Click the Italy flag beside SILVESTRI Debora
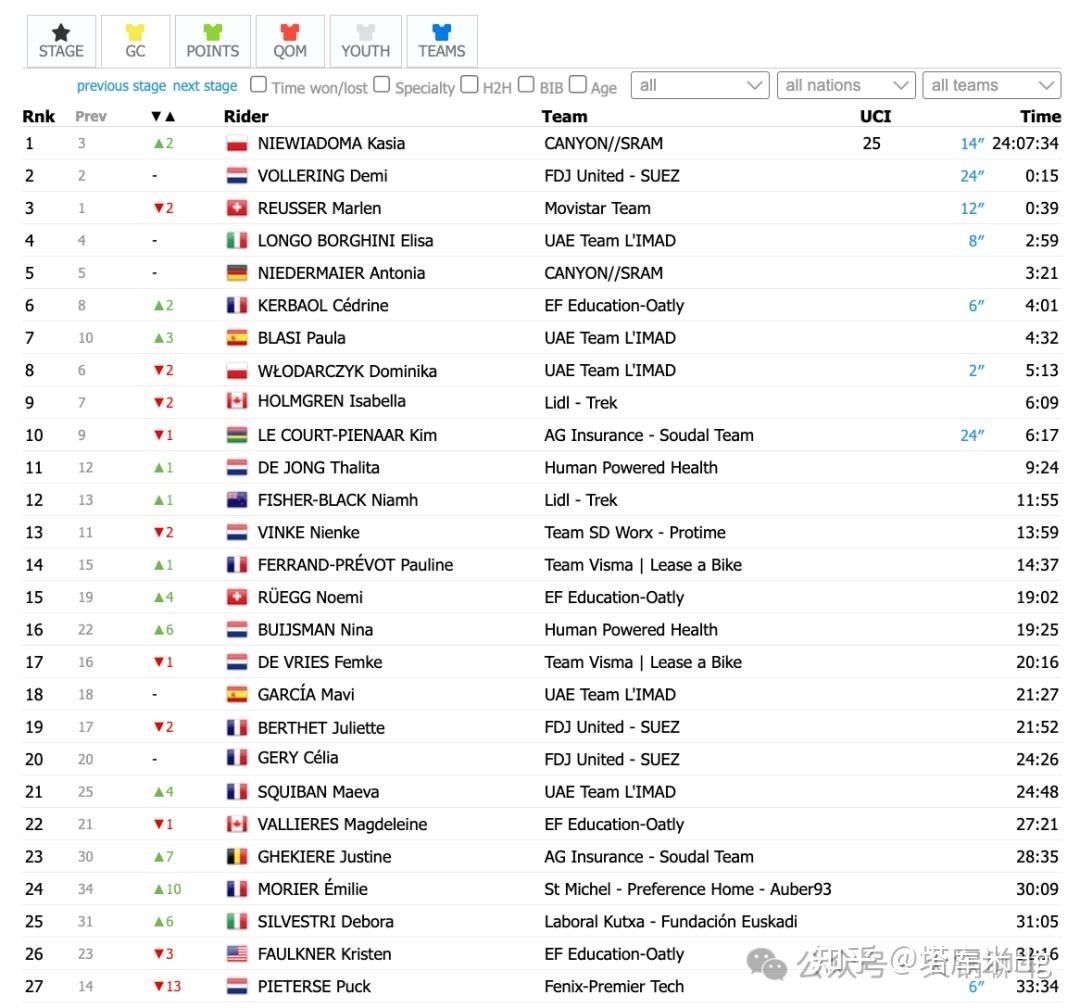1080x1008 pixels. tap(237, 922)
